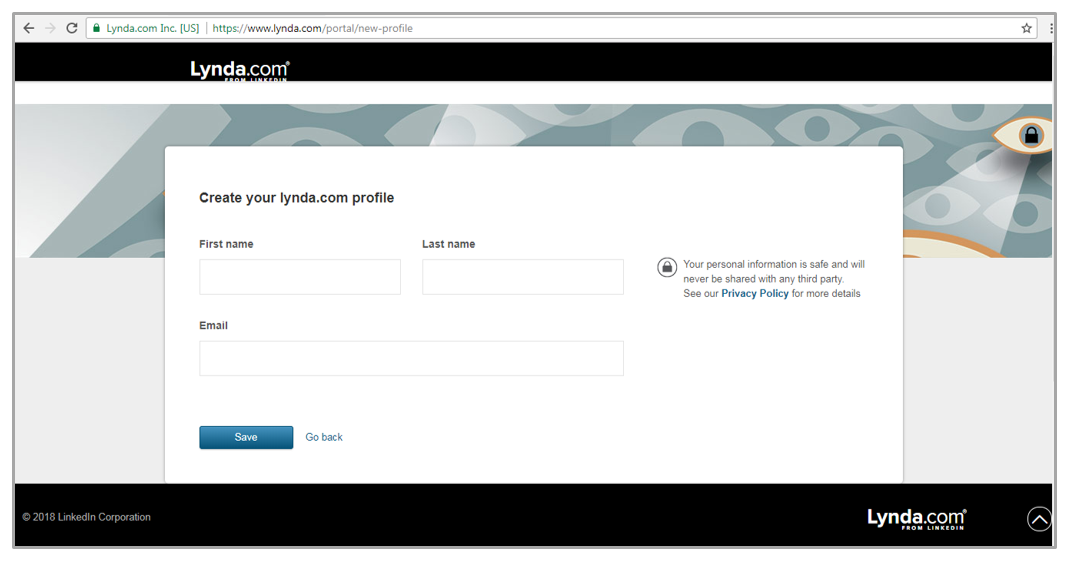
Task: Click into the Email field
Action: pos(411,358)
